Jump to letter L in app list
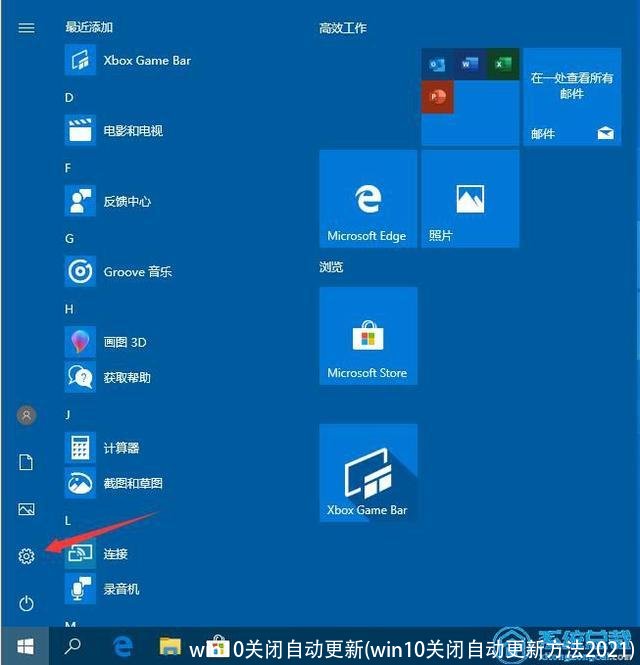This screenshot has width=640, height=665. click(x=67, y=521)
